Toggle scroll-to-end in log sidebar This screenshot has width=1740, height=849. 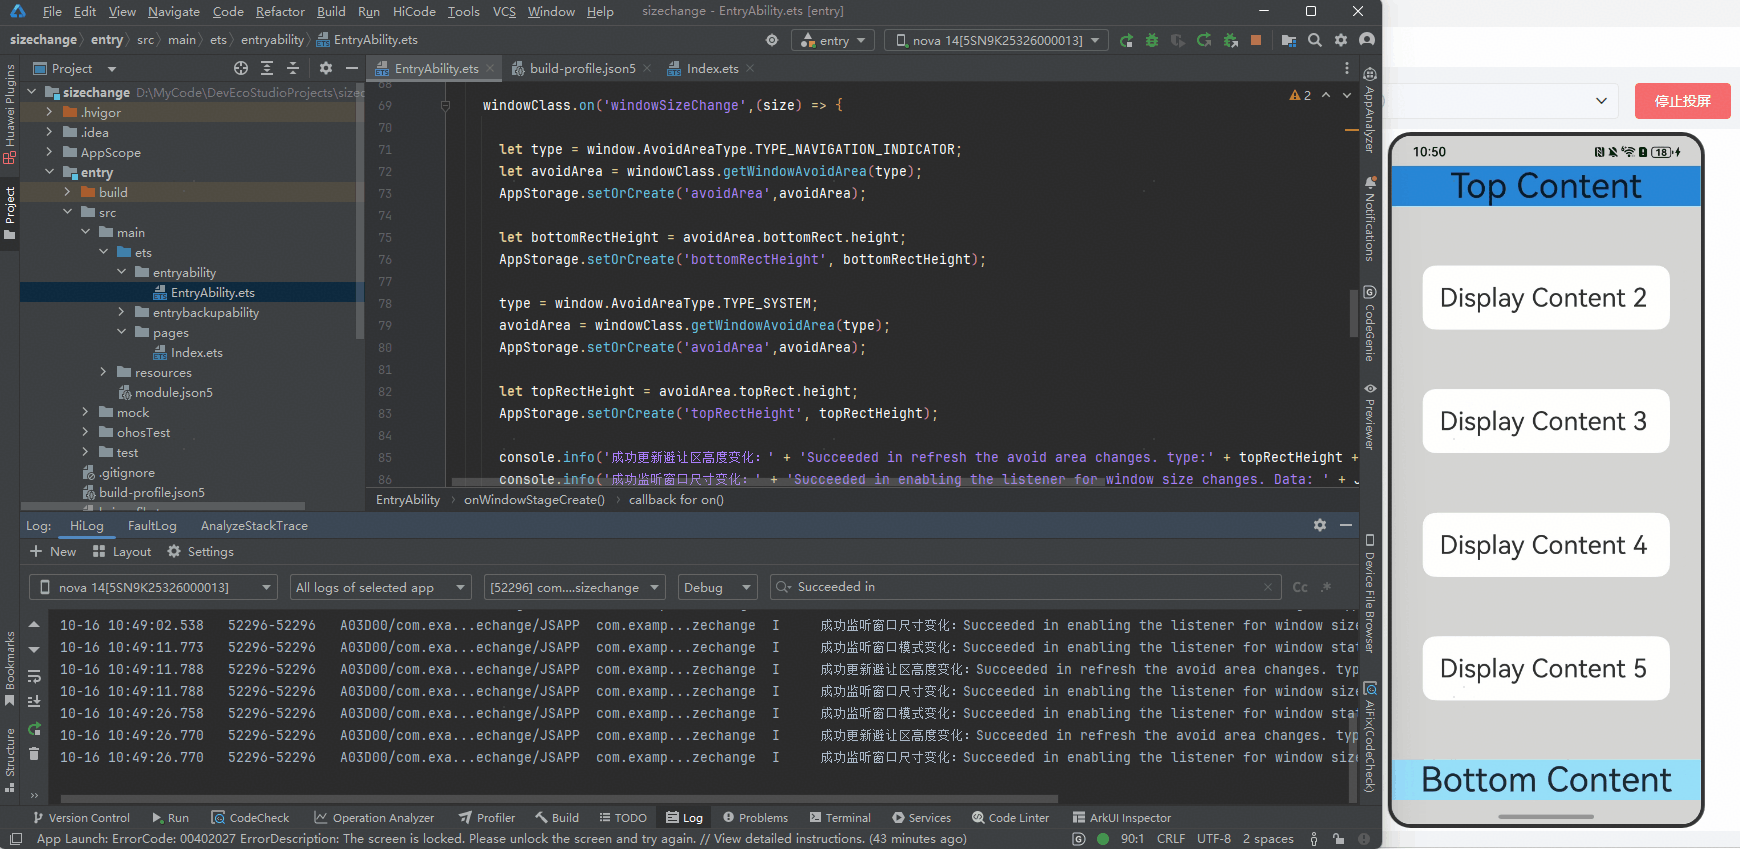[34, 702]
